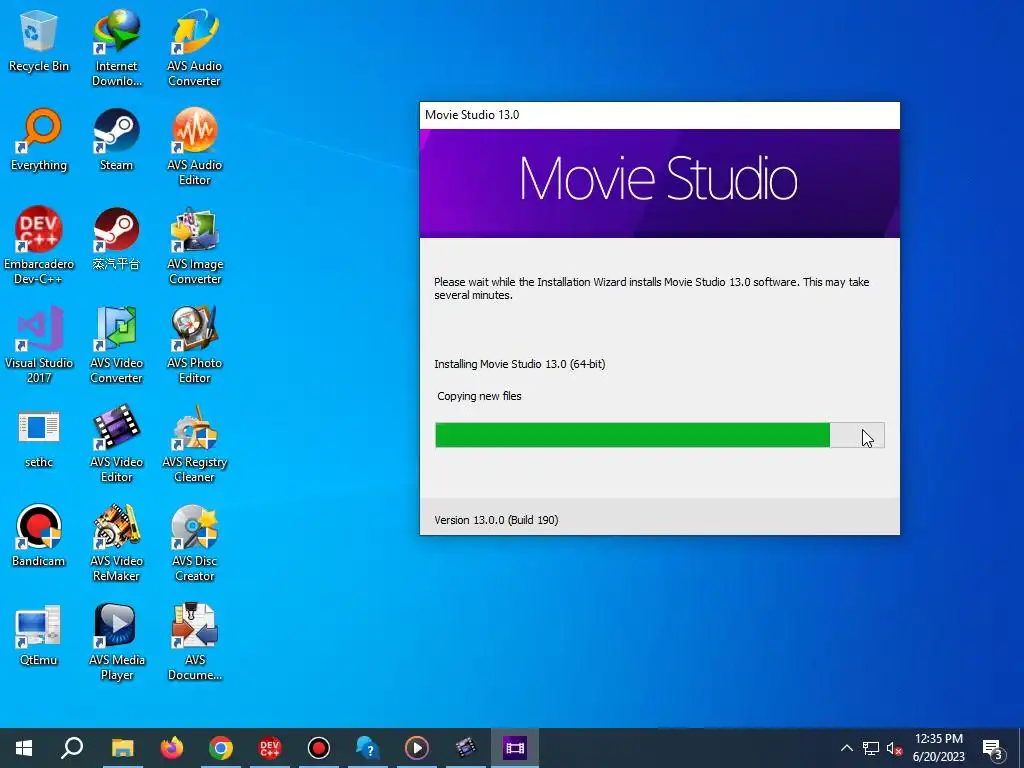This screenshot has width=1024, height=768.
Task: Select the AVS Disc Creator desktop shortcut
Action: click(195, 542)
